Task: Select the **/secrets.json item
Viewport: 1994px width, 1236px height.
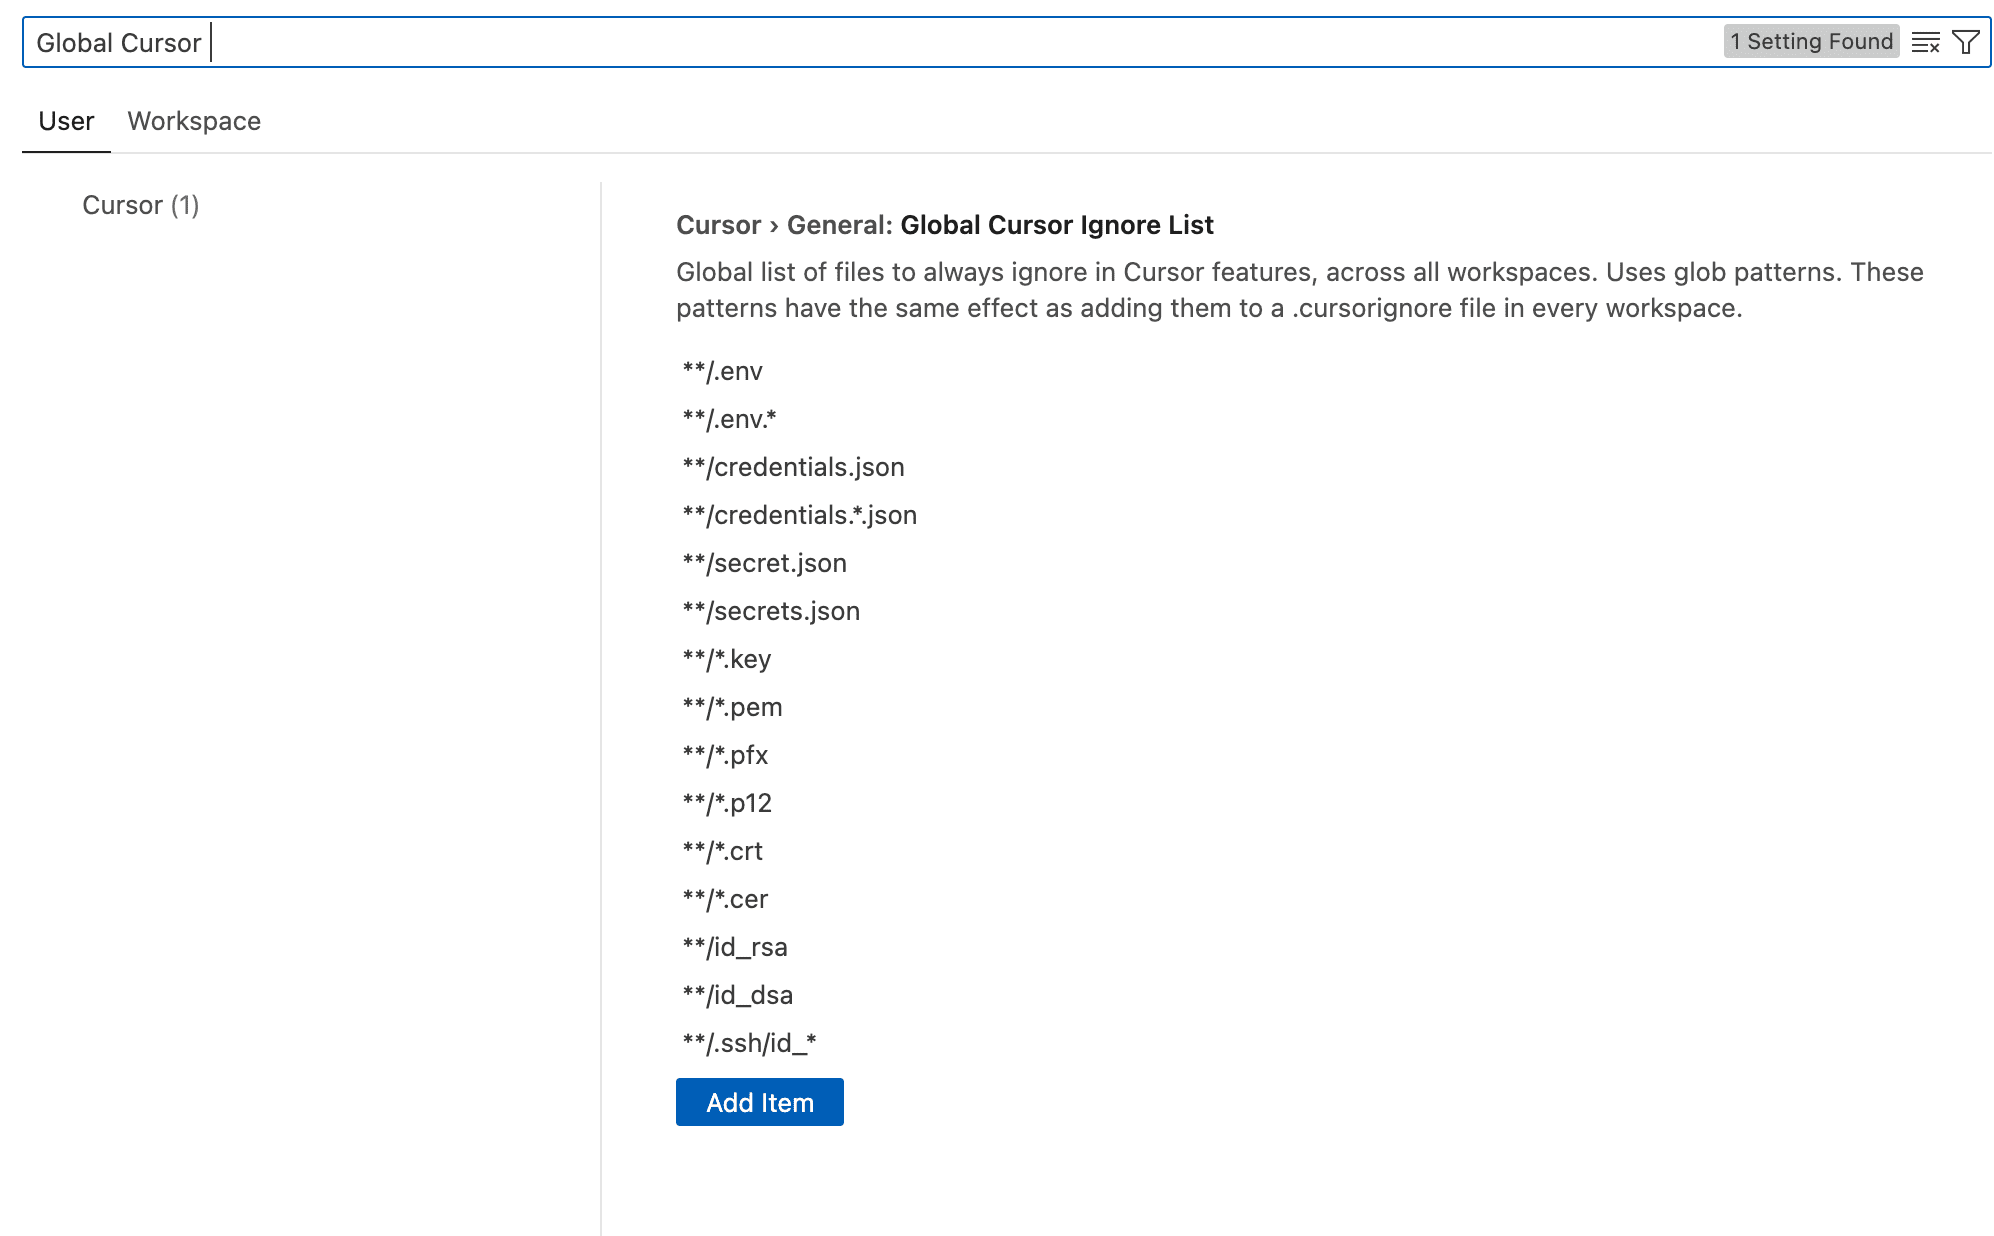Action: (x=771, y=611)
